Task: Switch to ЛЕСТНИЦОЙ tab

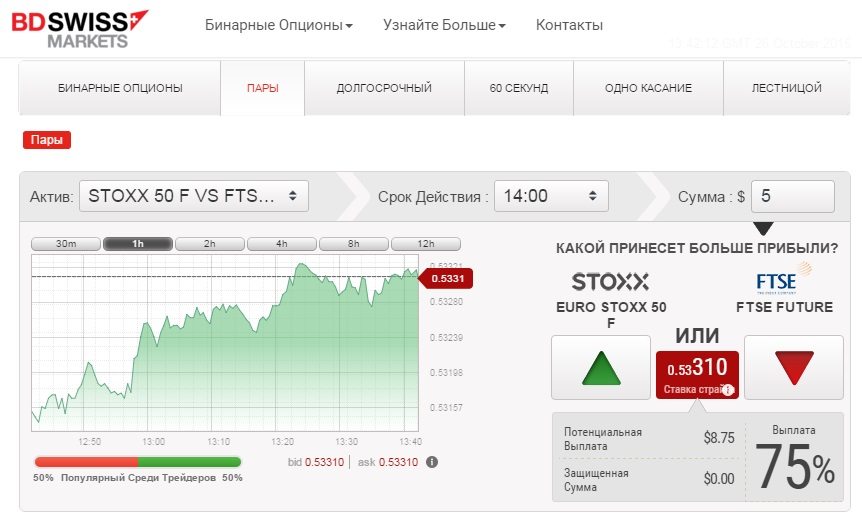Action: (x=787, y=88)
